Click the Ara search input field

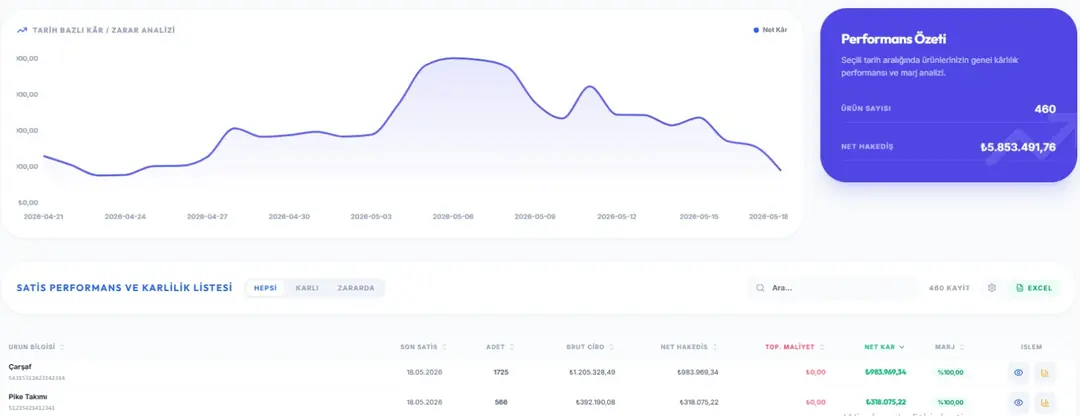point(833,288)
